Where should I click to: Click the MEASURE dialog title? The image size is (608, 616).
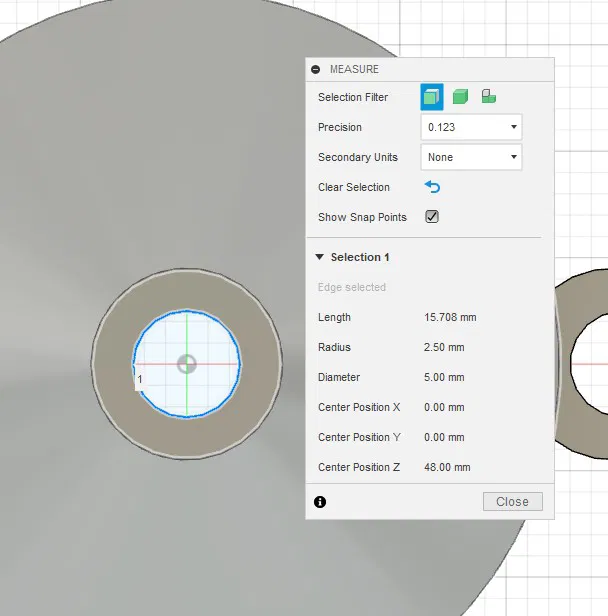[354, 70]
